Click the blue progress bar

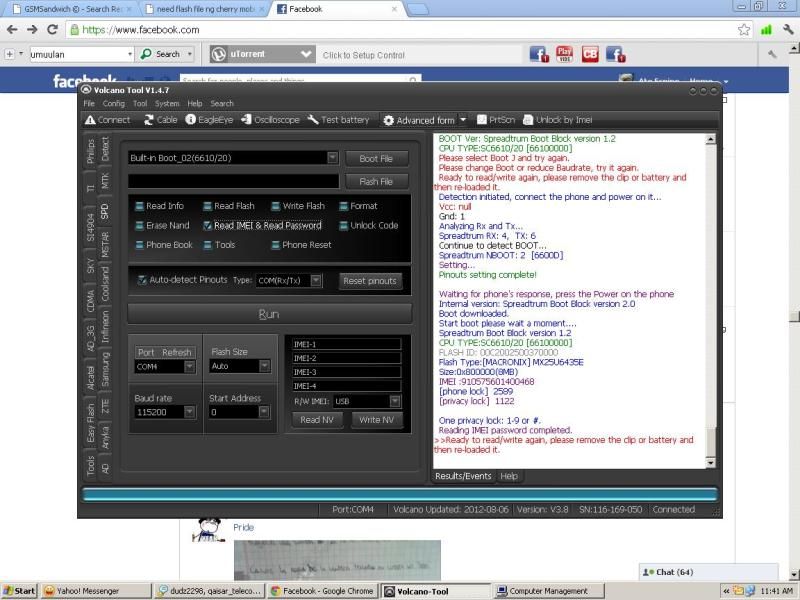400,493
